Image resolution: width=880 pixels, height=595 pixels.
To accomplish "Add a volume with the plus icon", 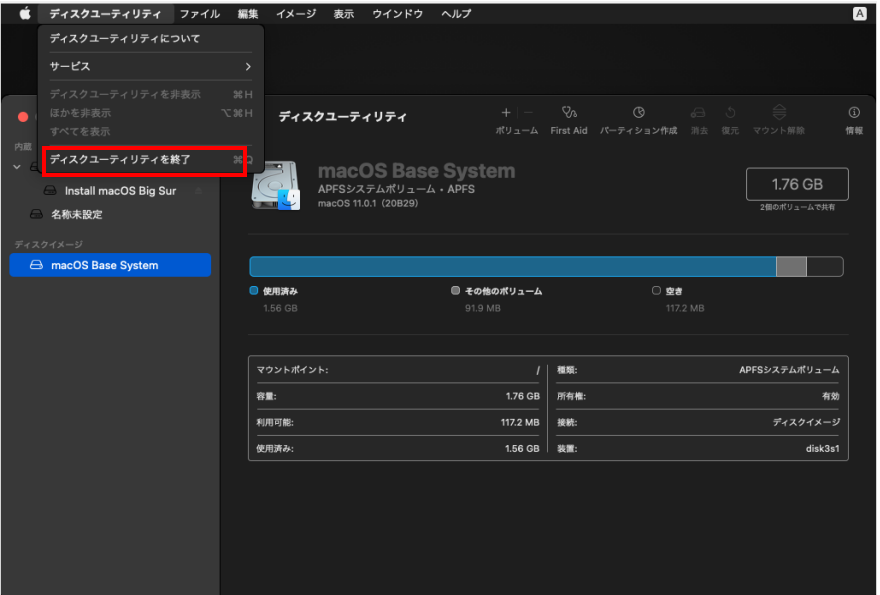I will 506,112.
